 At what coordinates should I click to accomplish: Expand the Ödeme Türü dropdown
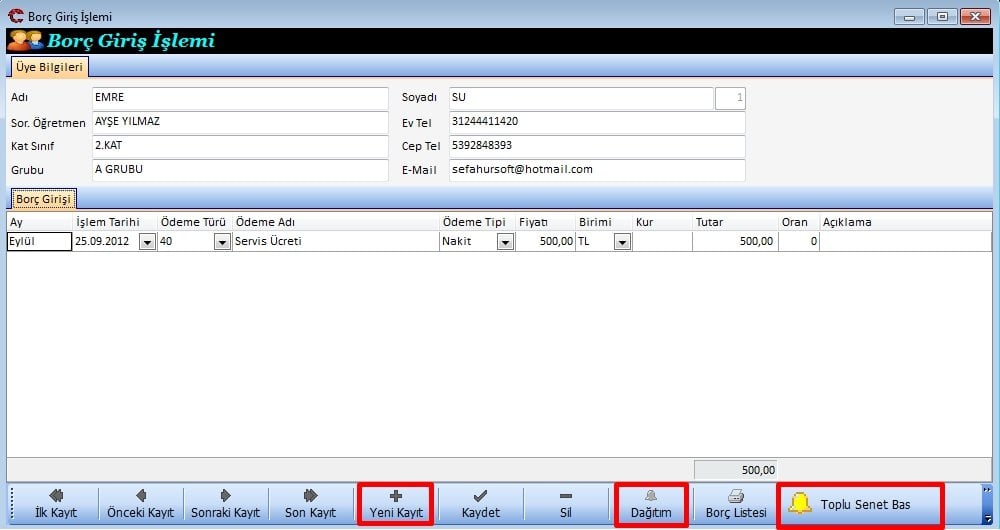click(222, 242)
